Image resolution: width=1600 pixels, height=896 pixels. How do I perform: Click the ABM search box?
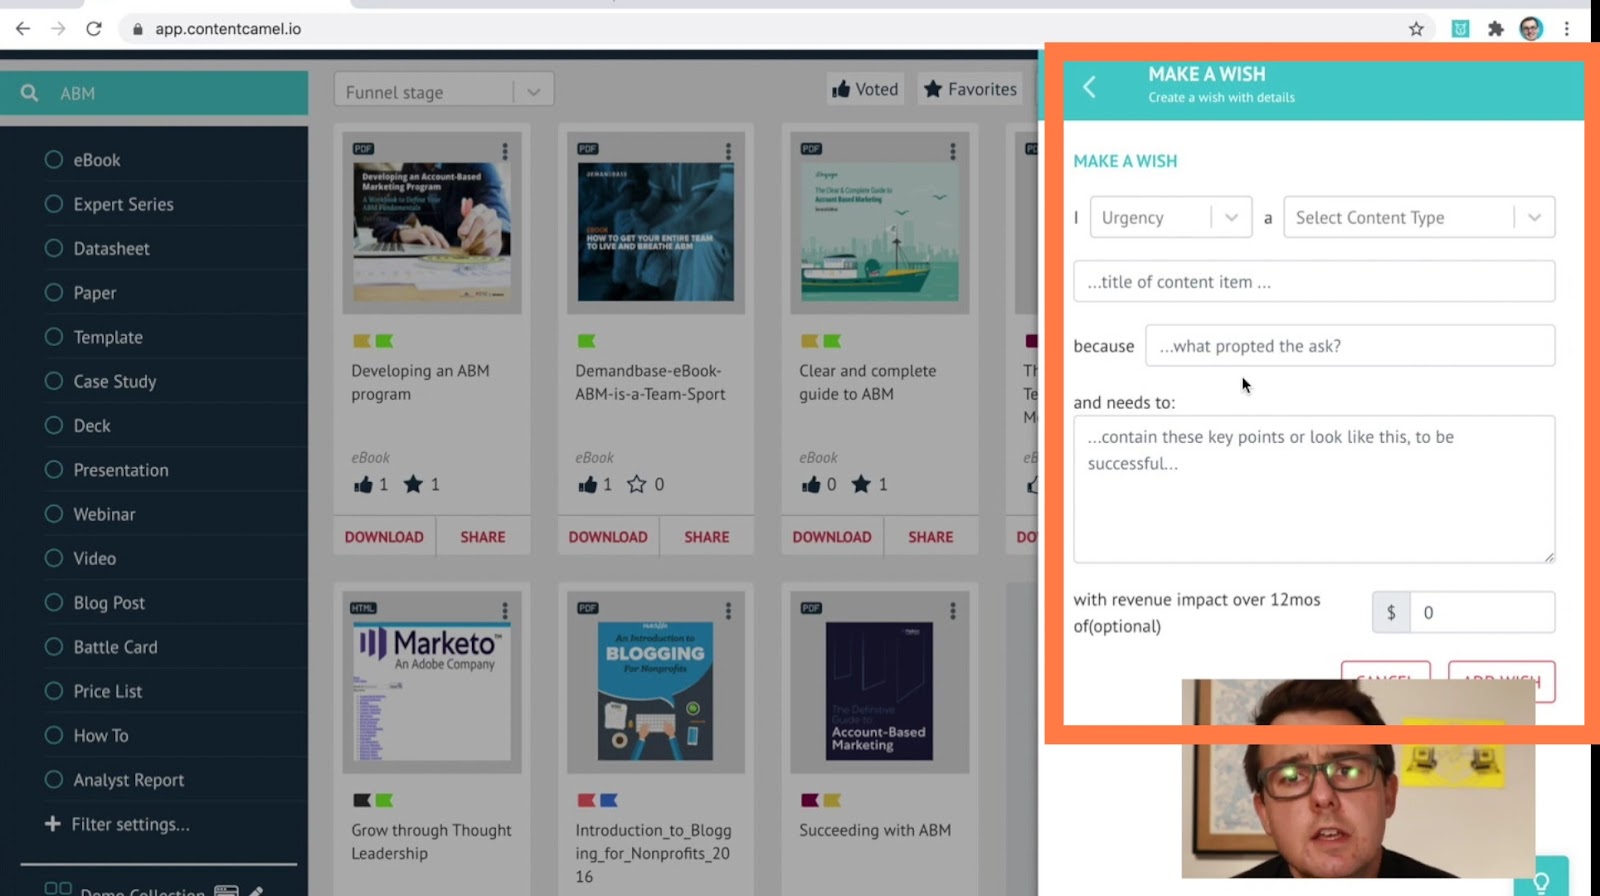pos(154,93)
